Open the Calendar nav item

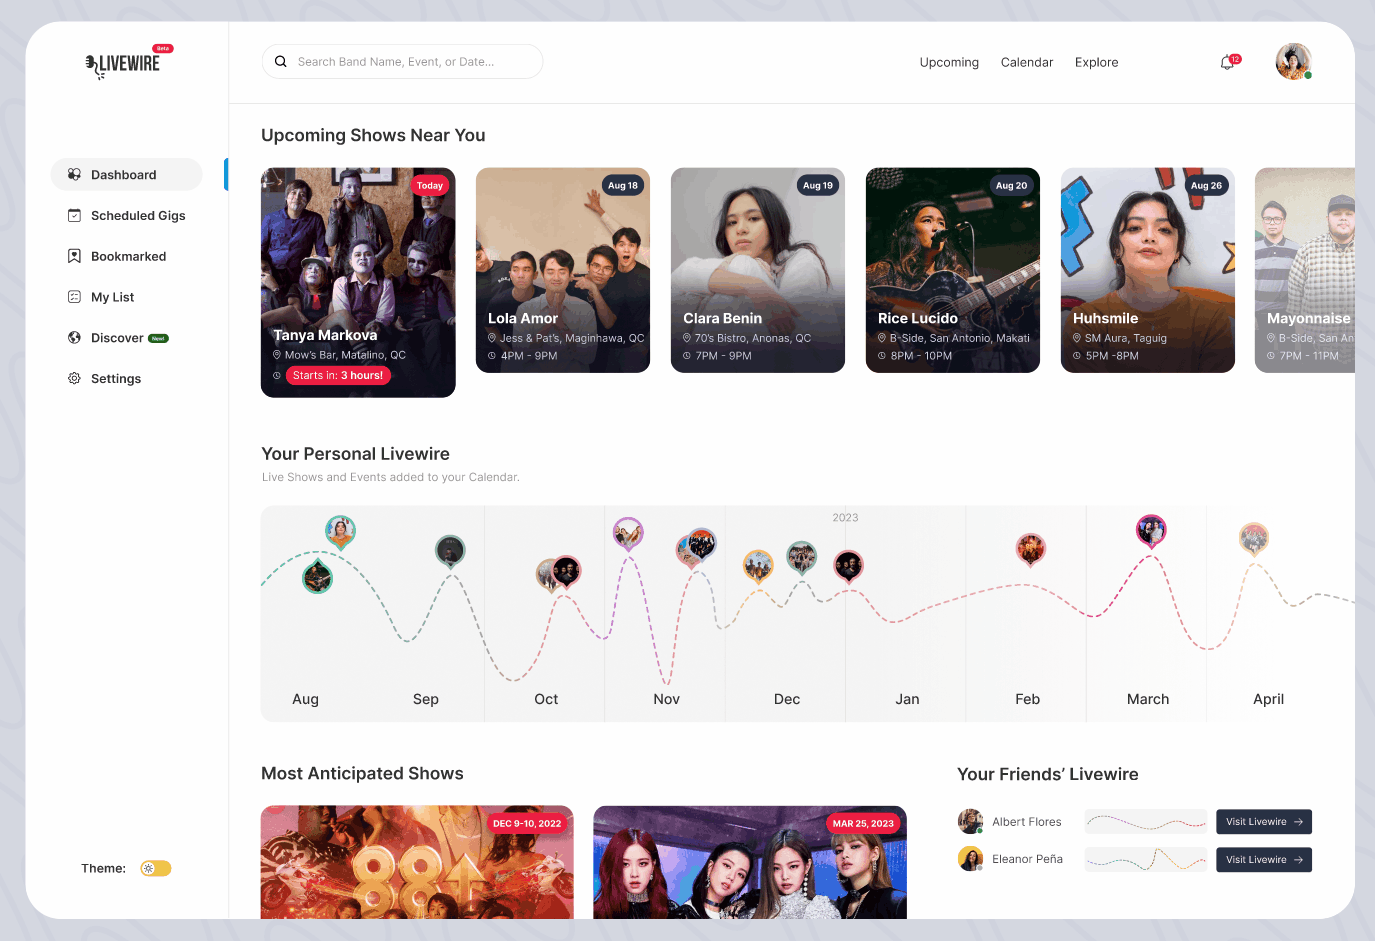point(1027,62)
